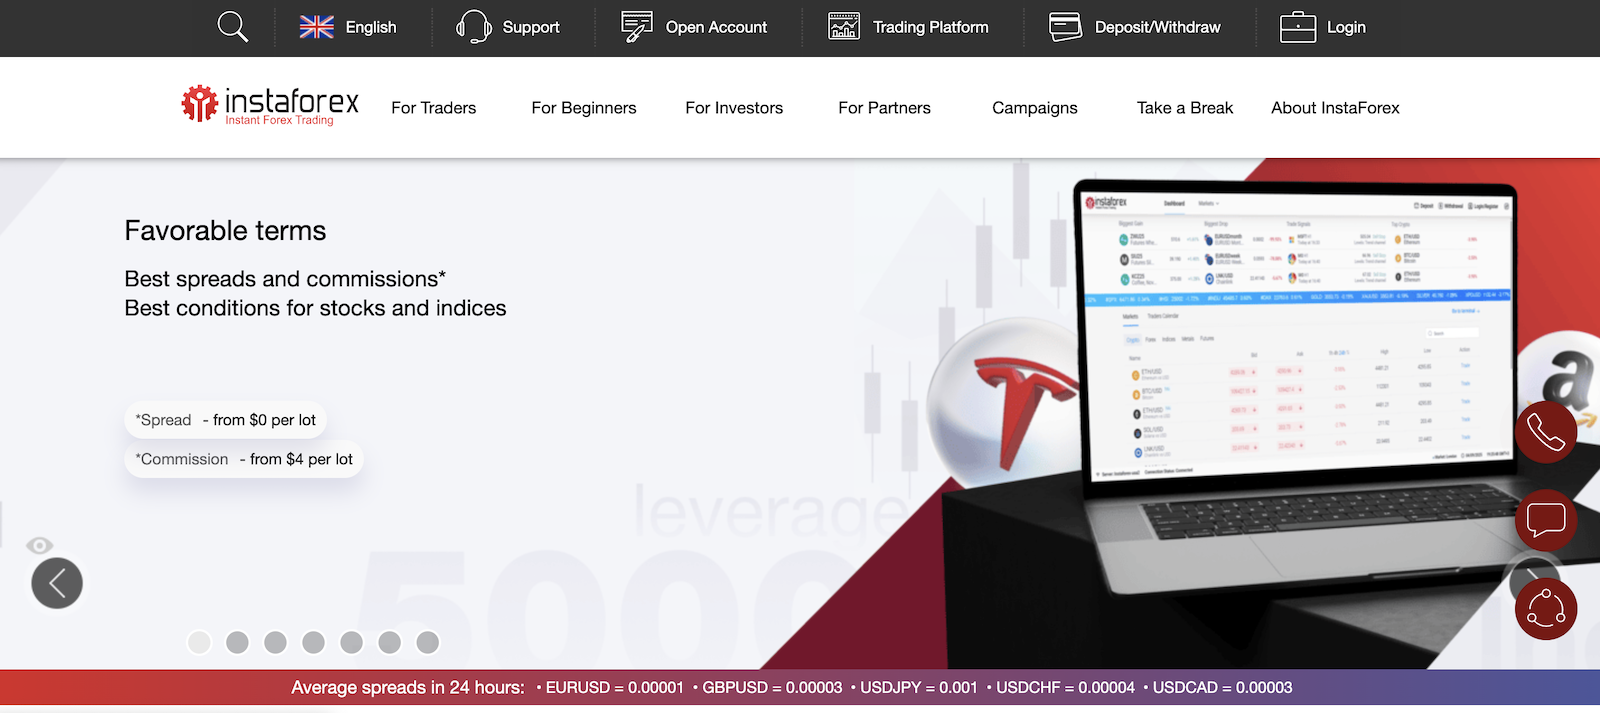Image resolution: width=1600 pixels, height=713 pixels.
Task: Click the Support headset icon
Action: [x=473, y=27]
